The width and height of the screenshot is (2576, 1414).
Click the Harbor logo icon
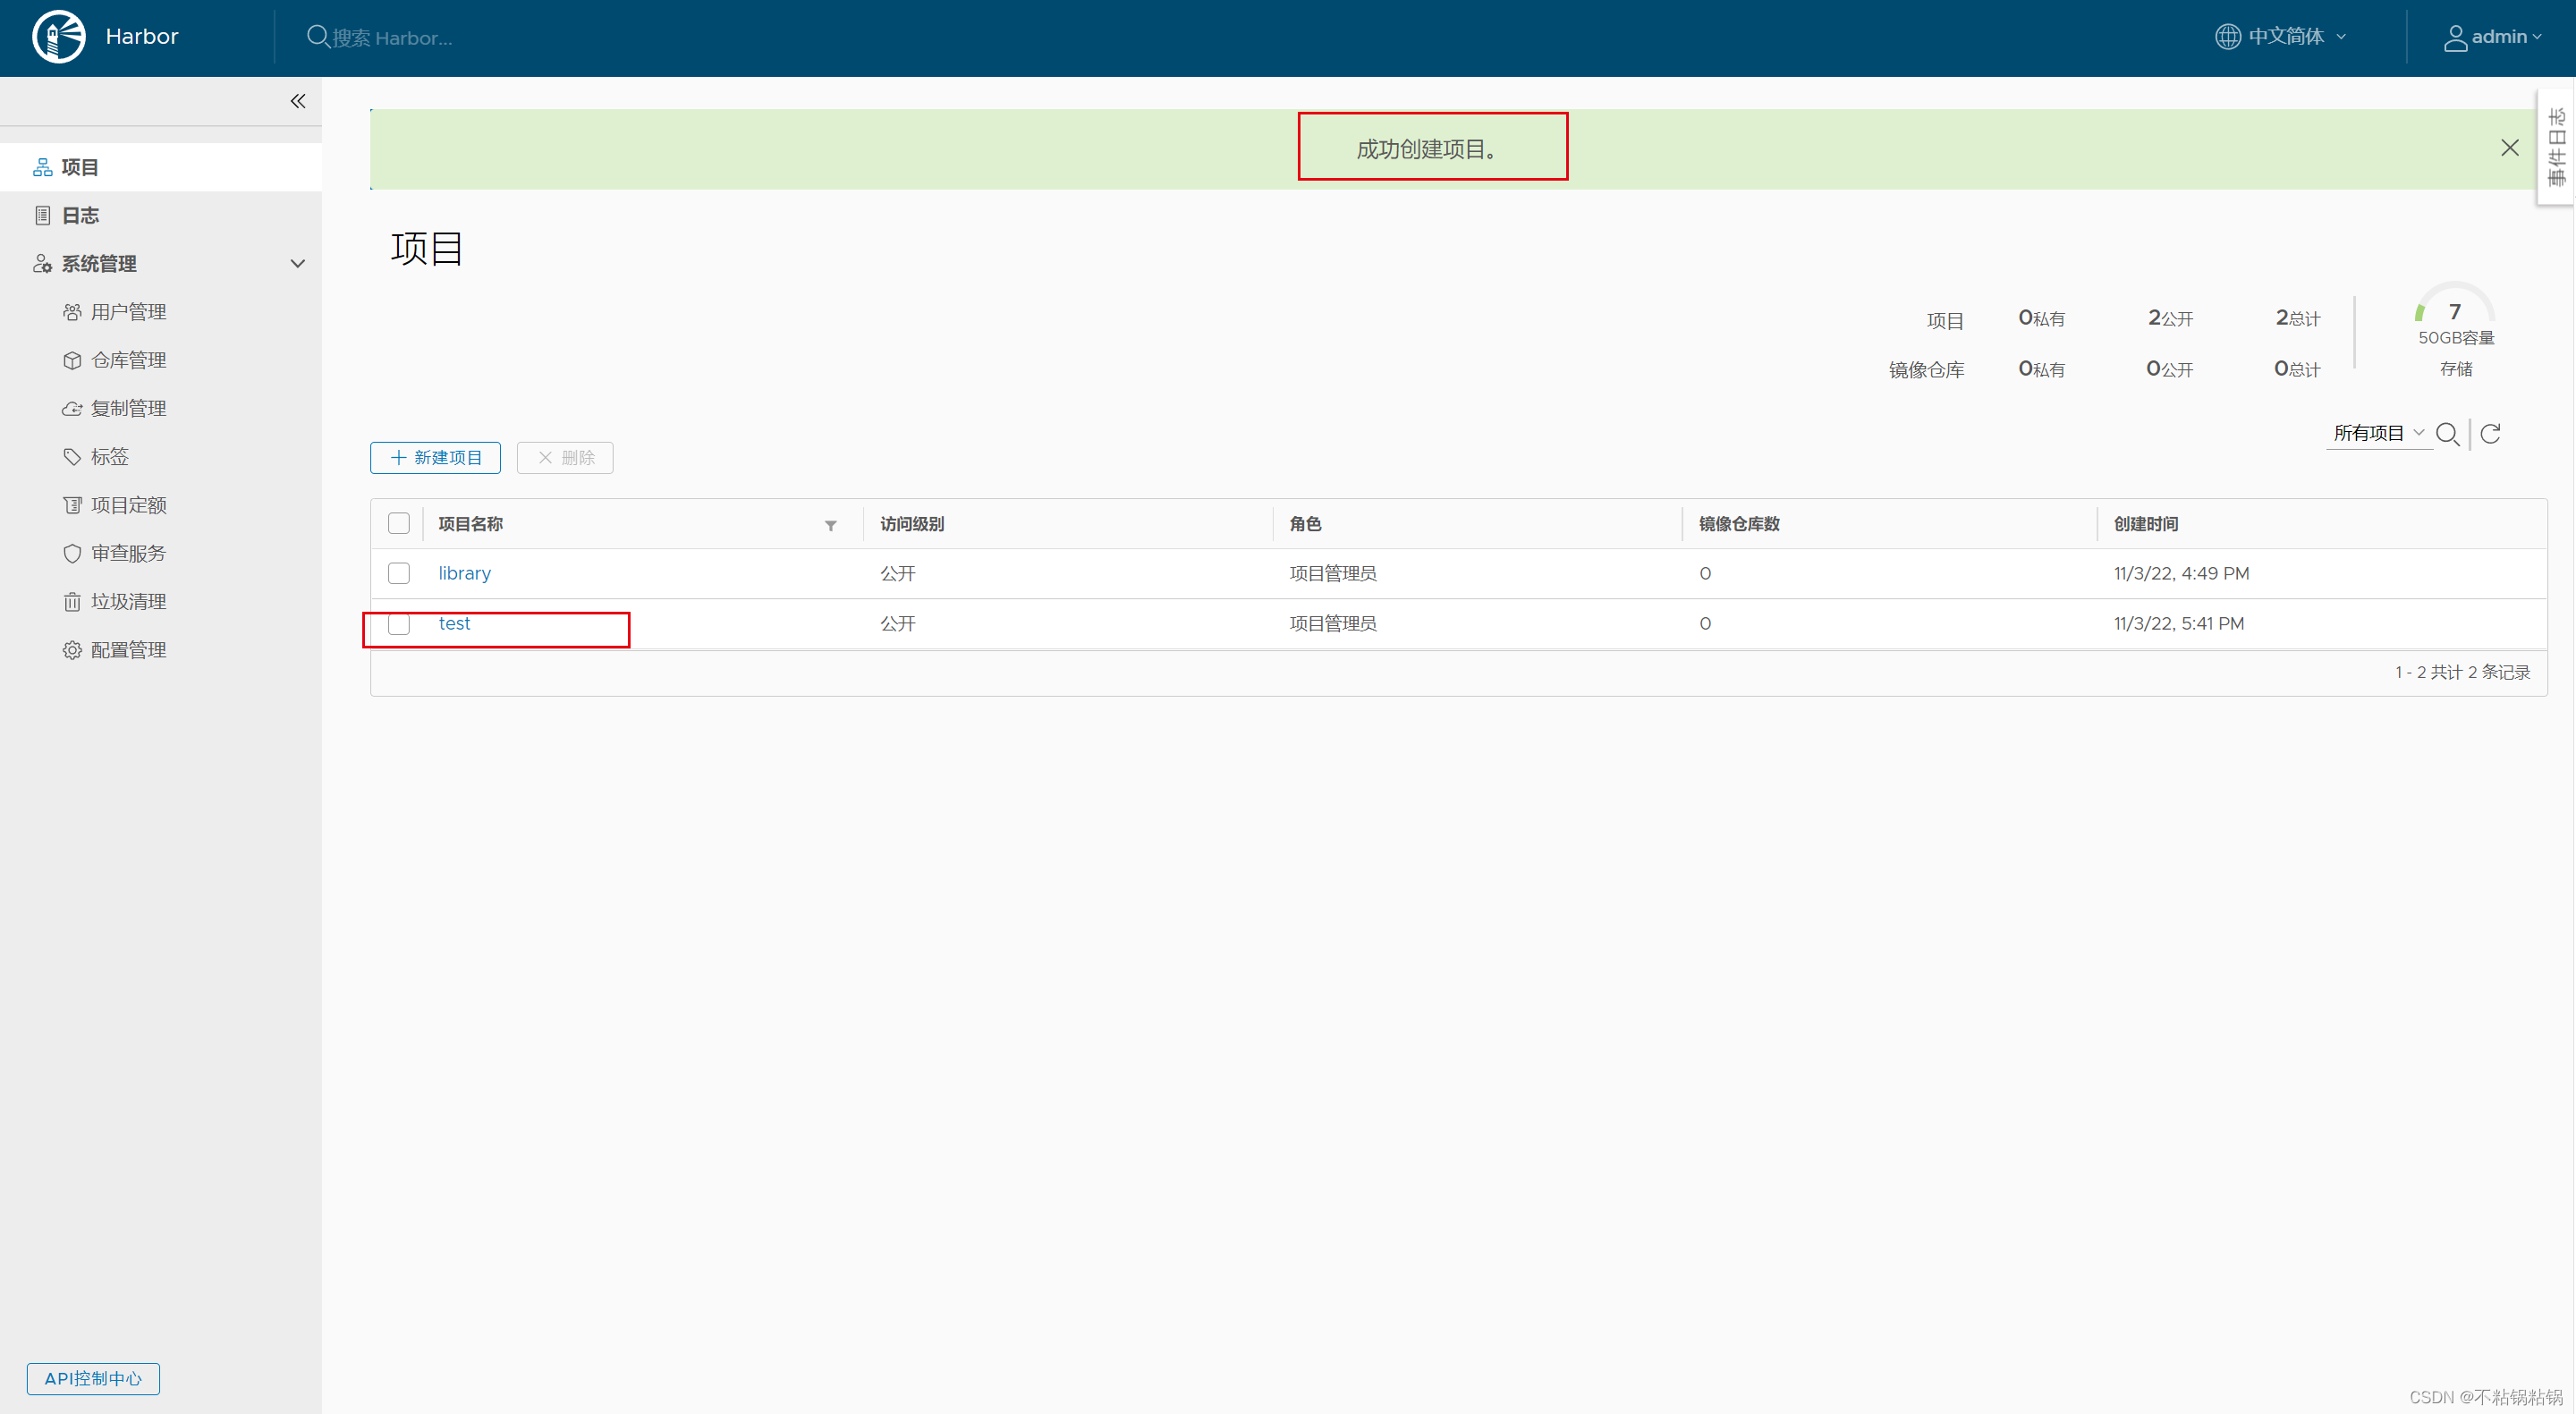coord(59,37)
